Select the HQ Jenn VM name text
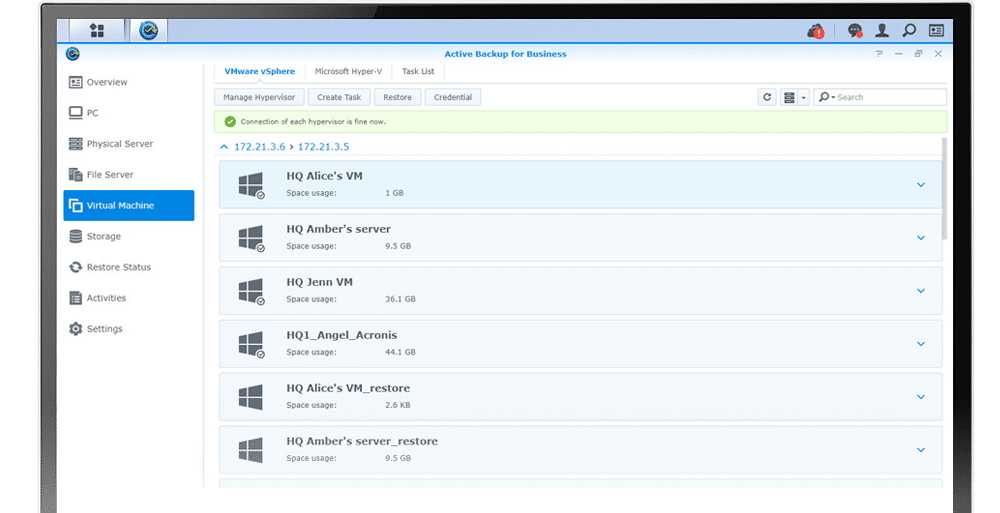 coord(319,282)
